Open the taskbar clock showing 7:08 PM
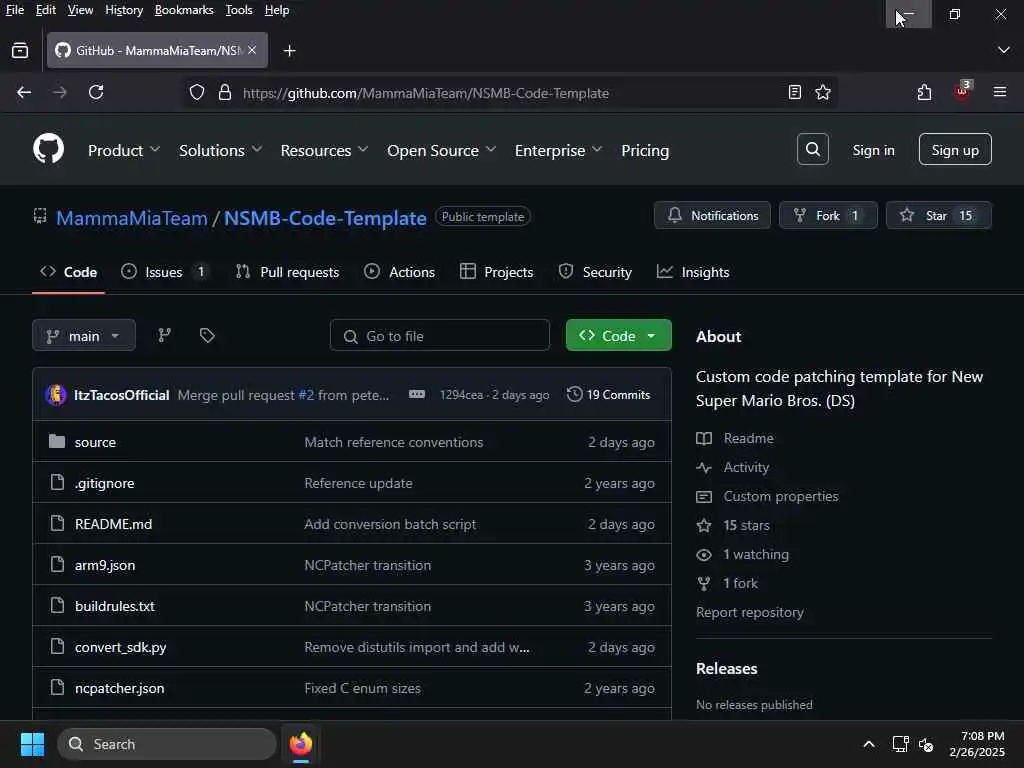 coord(977,744)
